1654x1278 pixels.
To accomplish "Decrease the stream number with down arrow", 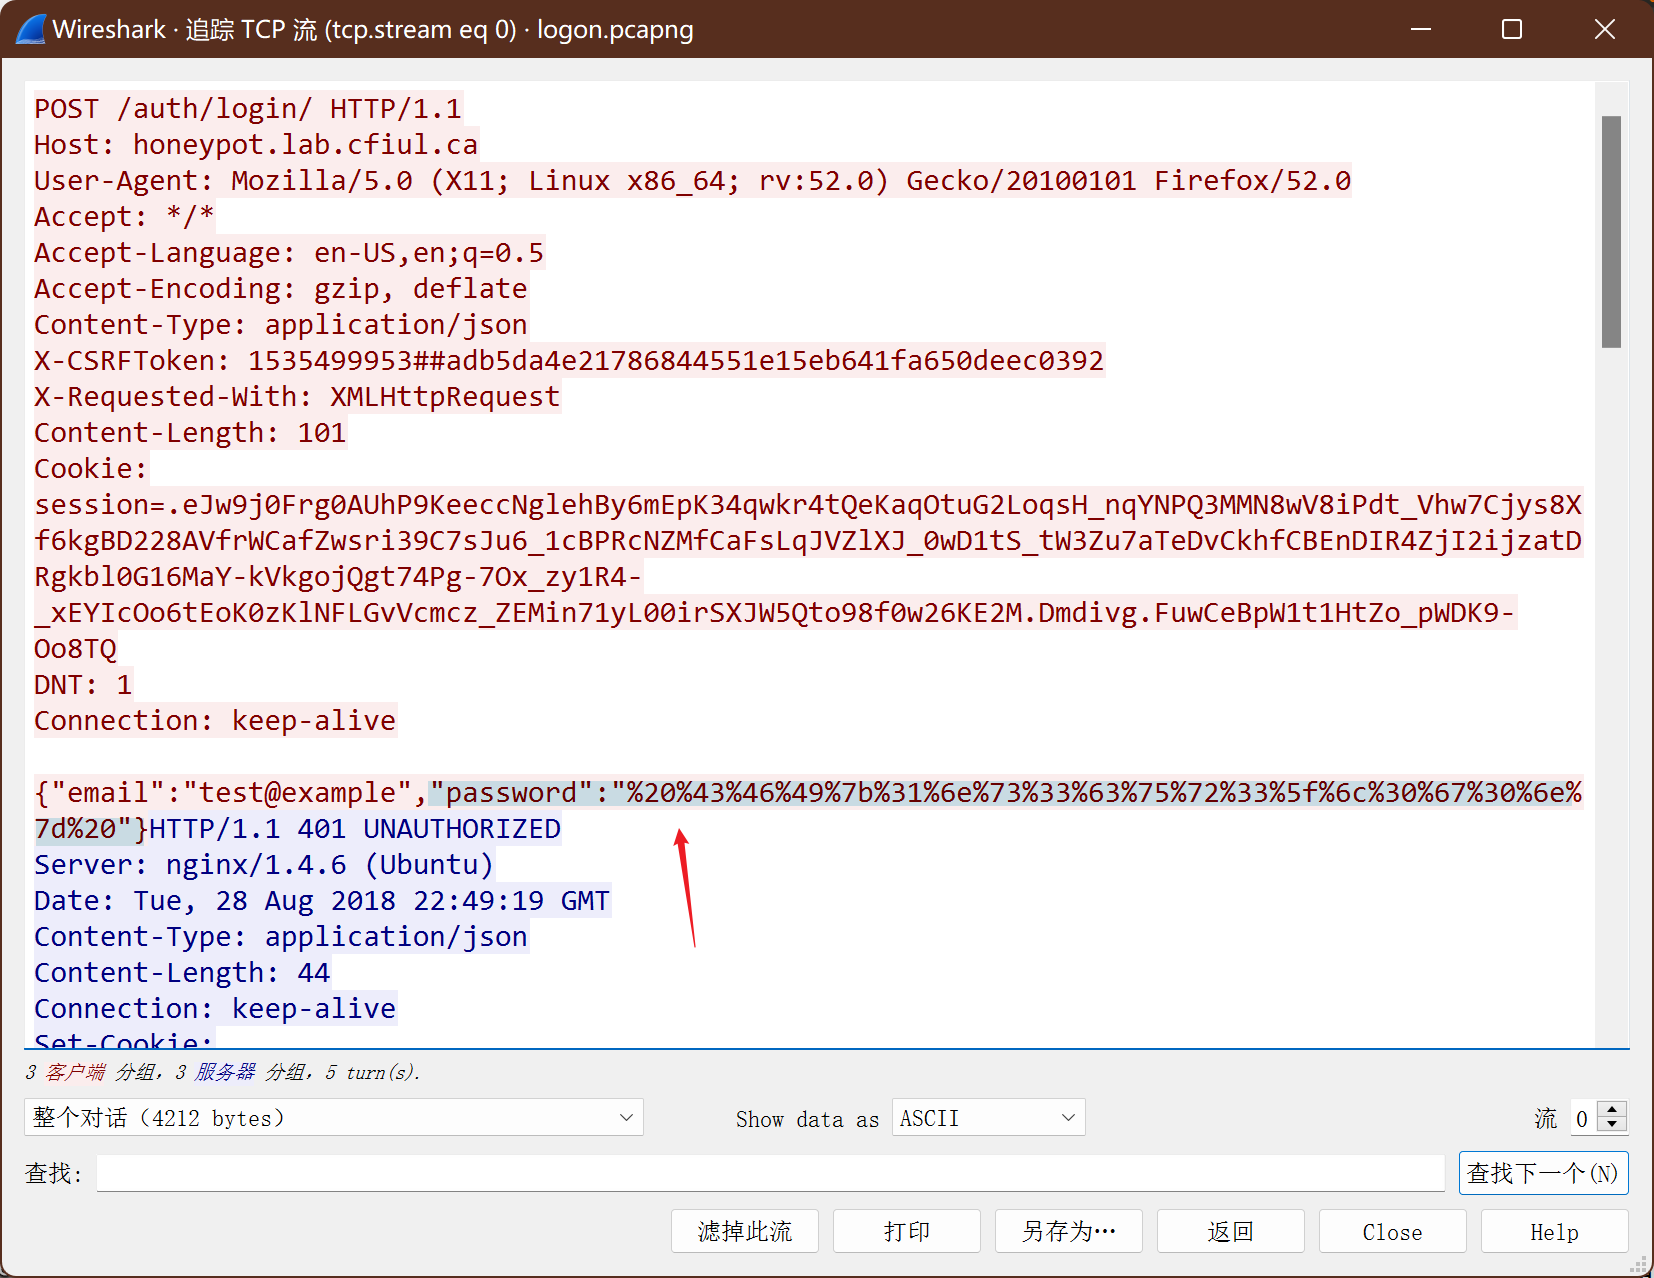I will 1612,1125.
